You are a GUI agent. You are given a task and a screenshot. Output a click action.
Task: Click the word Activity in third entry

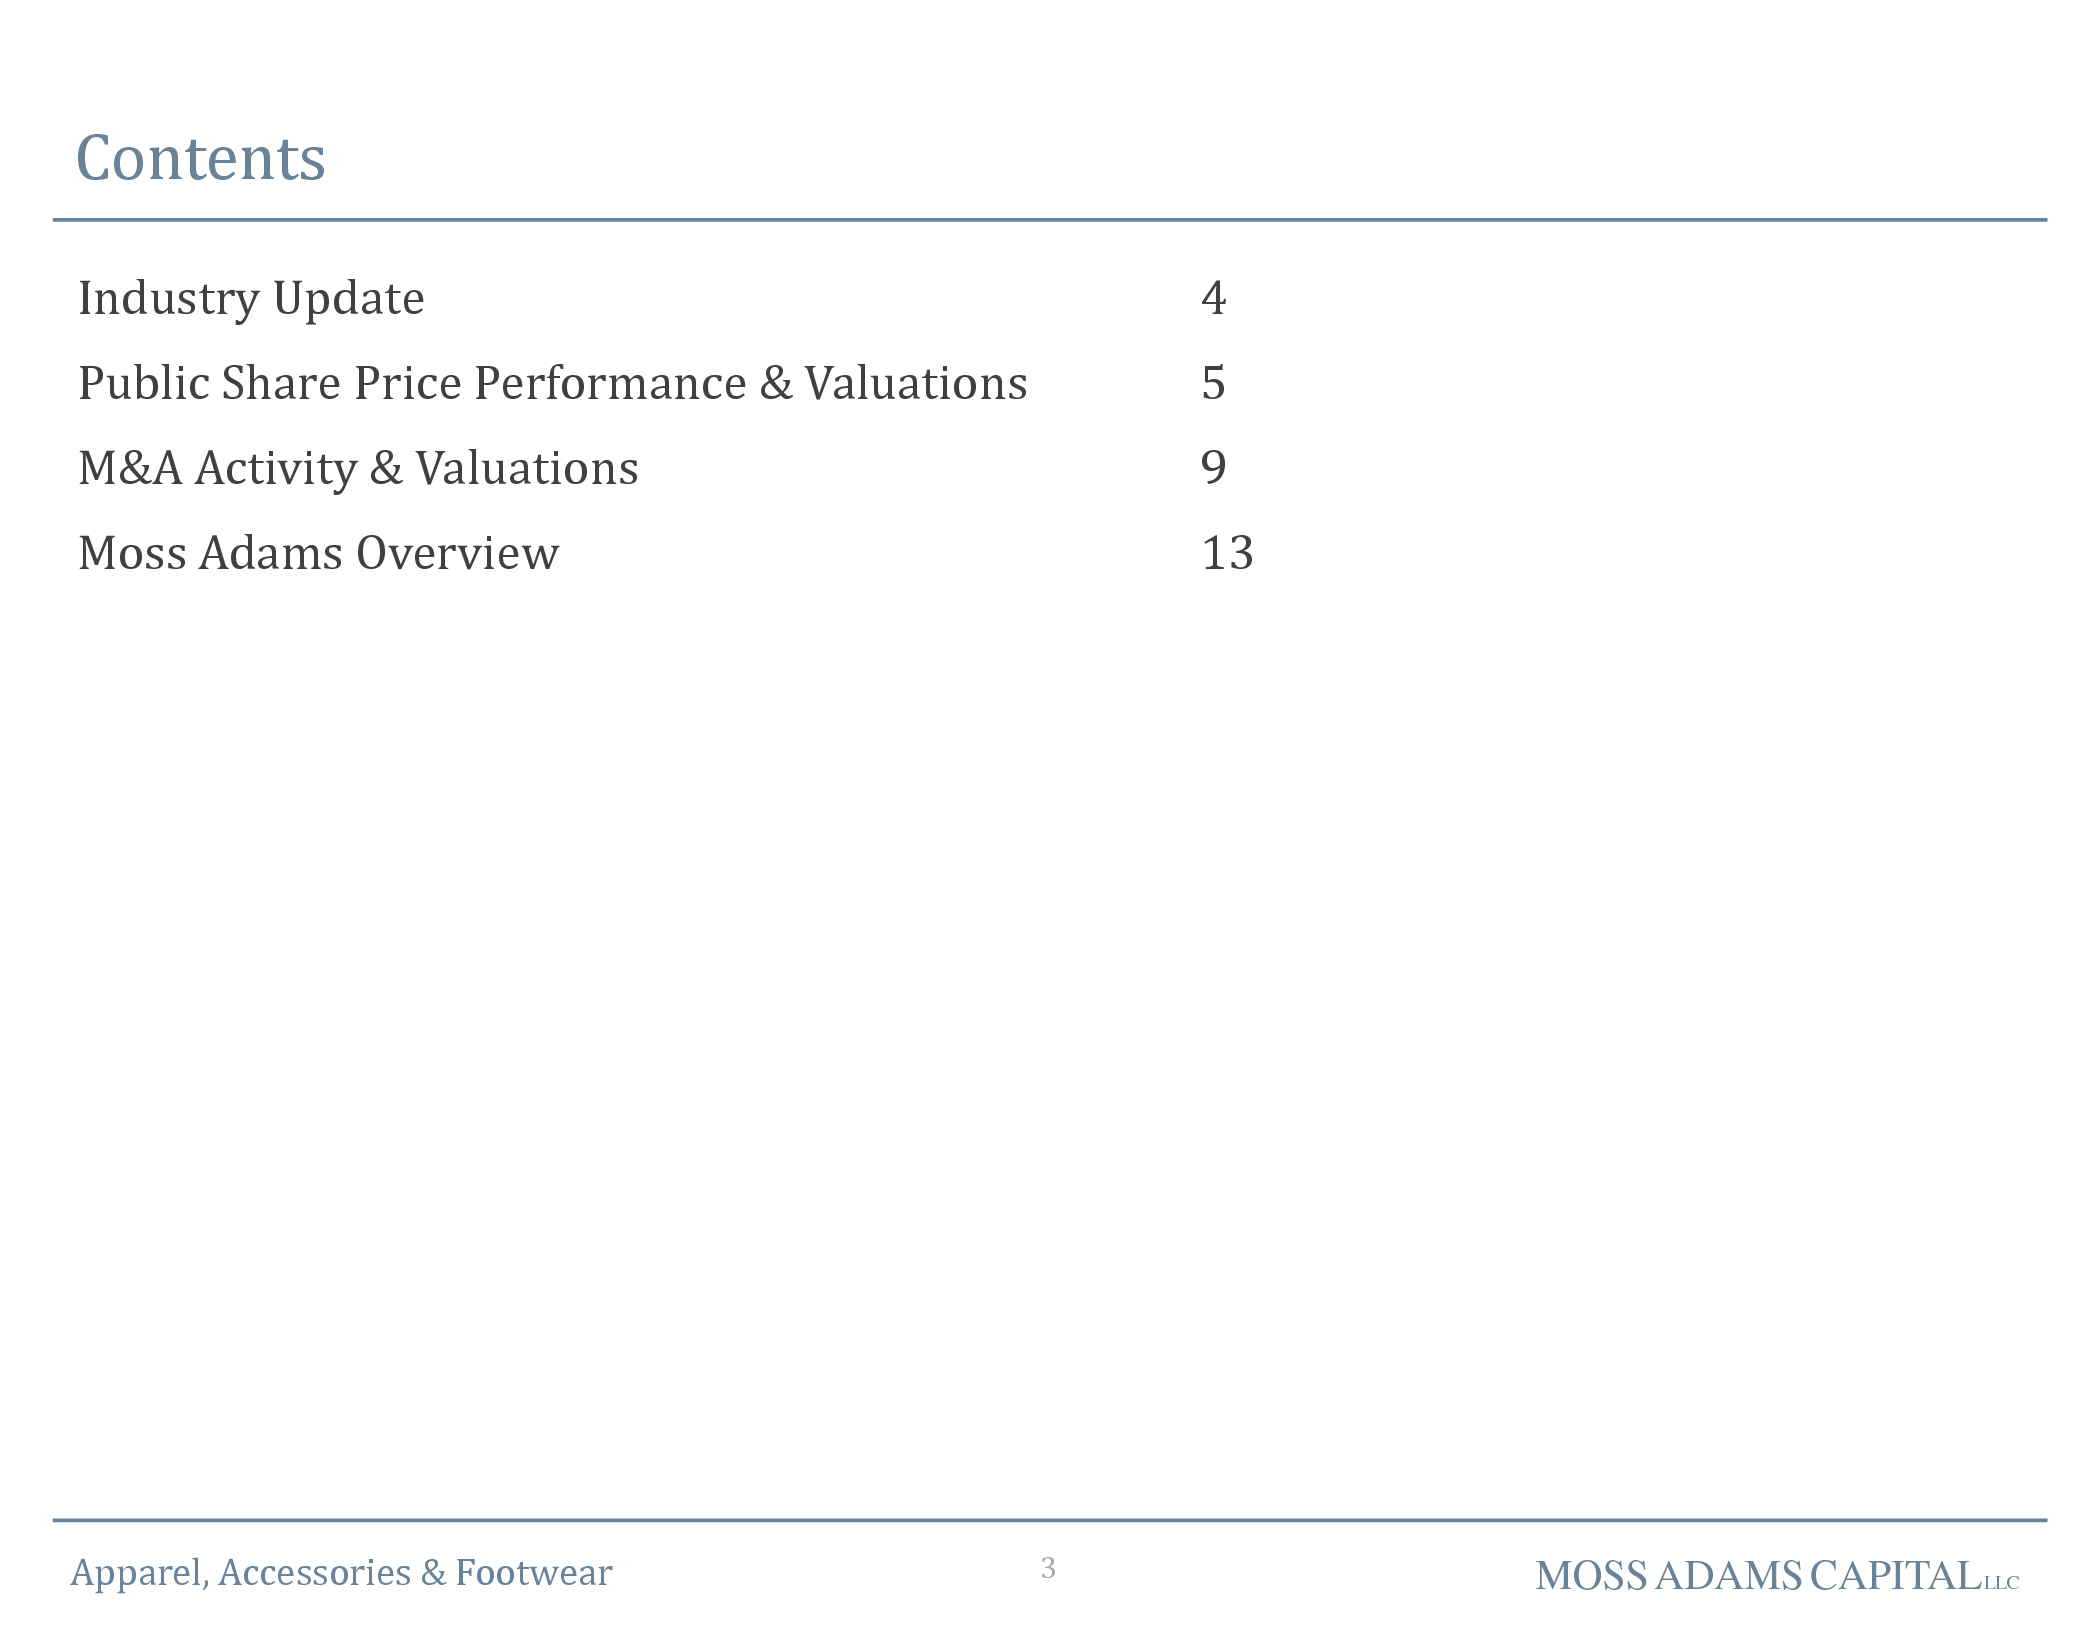[276, 469]
